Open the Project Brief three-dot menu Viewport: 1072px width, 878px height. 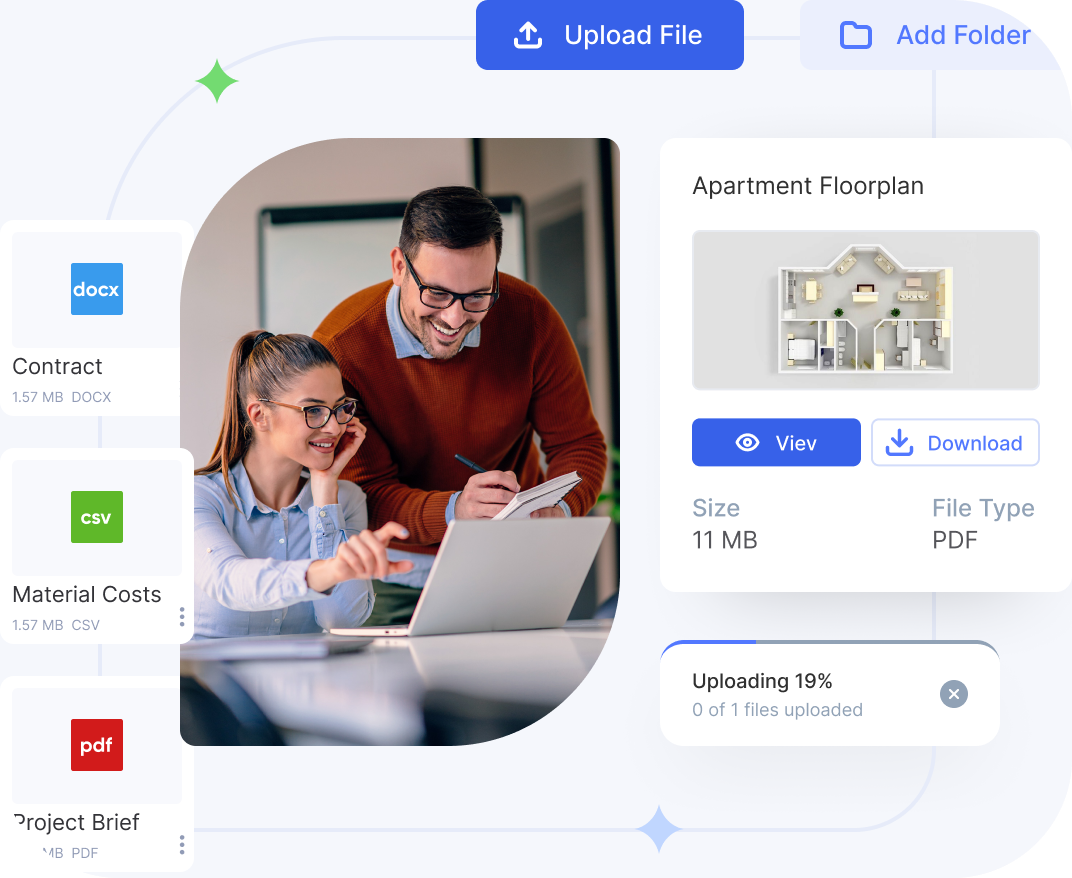click(181, 845)
